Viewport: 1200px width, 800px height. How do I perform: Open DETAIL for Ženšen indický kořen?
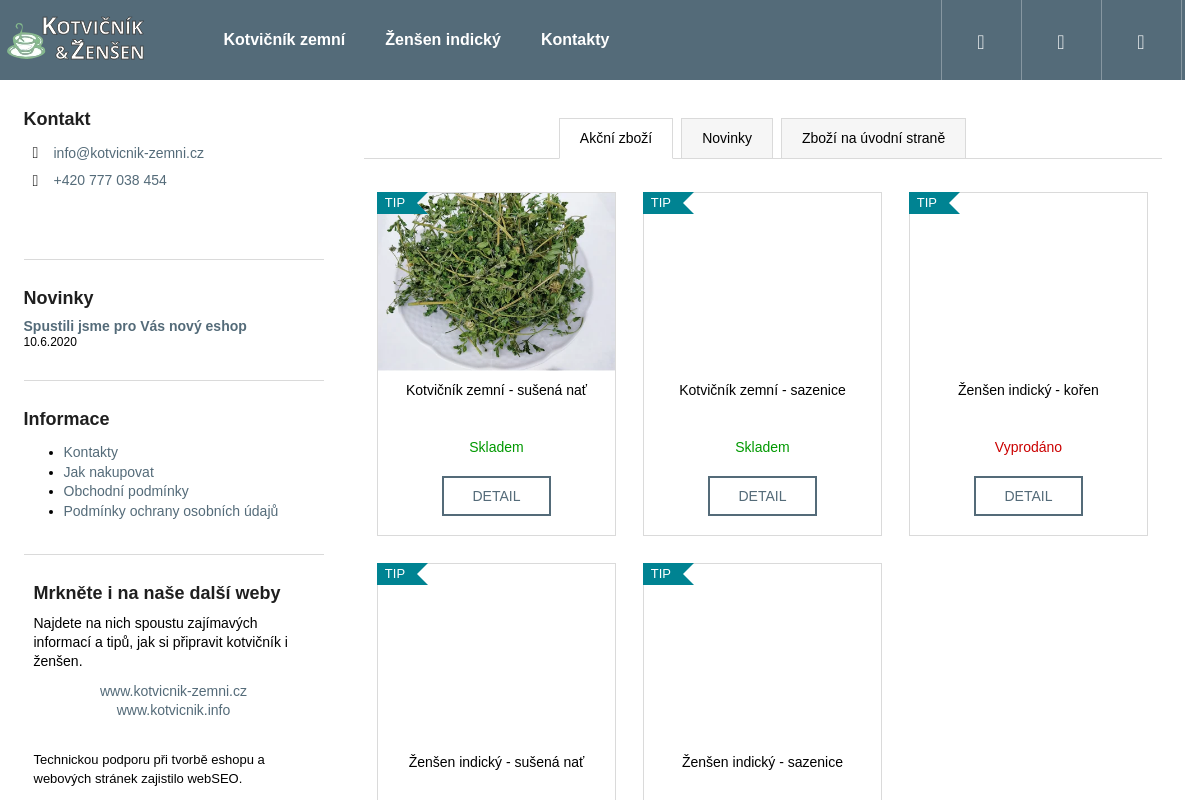point(1028,496)
